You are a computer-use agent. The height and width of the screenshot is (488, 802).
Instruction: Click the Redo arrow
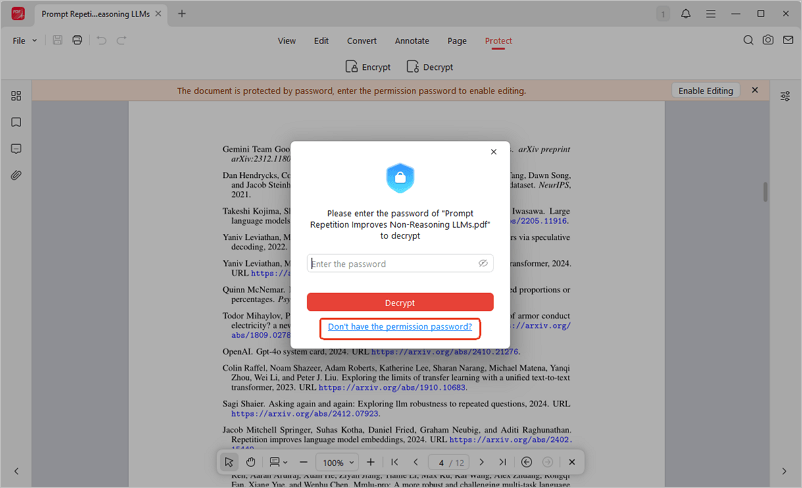[121, 40]
